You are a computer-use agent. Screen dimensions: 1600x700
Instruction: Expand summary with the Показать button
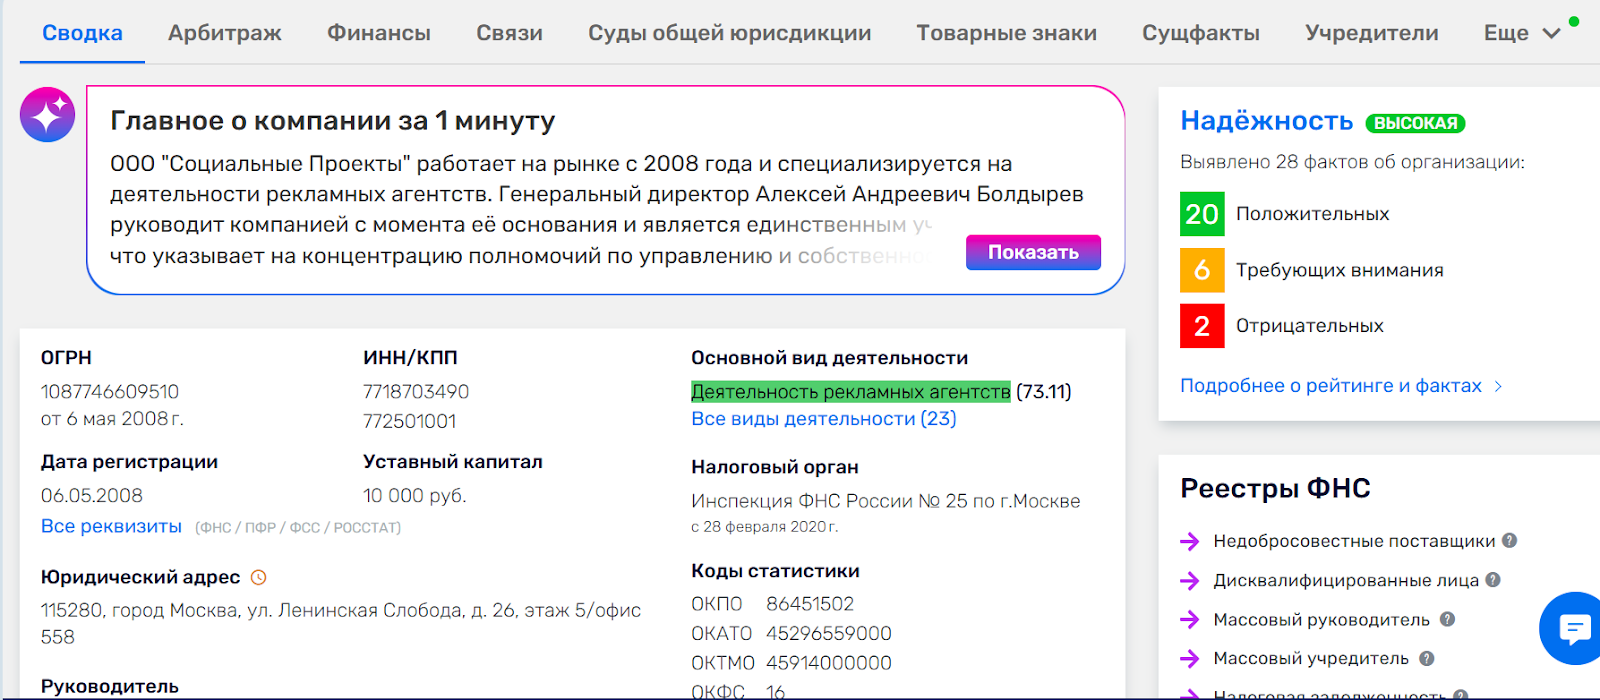pos(1033,252)
